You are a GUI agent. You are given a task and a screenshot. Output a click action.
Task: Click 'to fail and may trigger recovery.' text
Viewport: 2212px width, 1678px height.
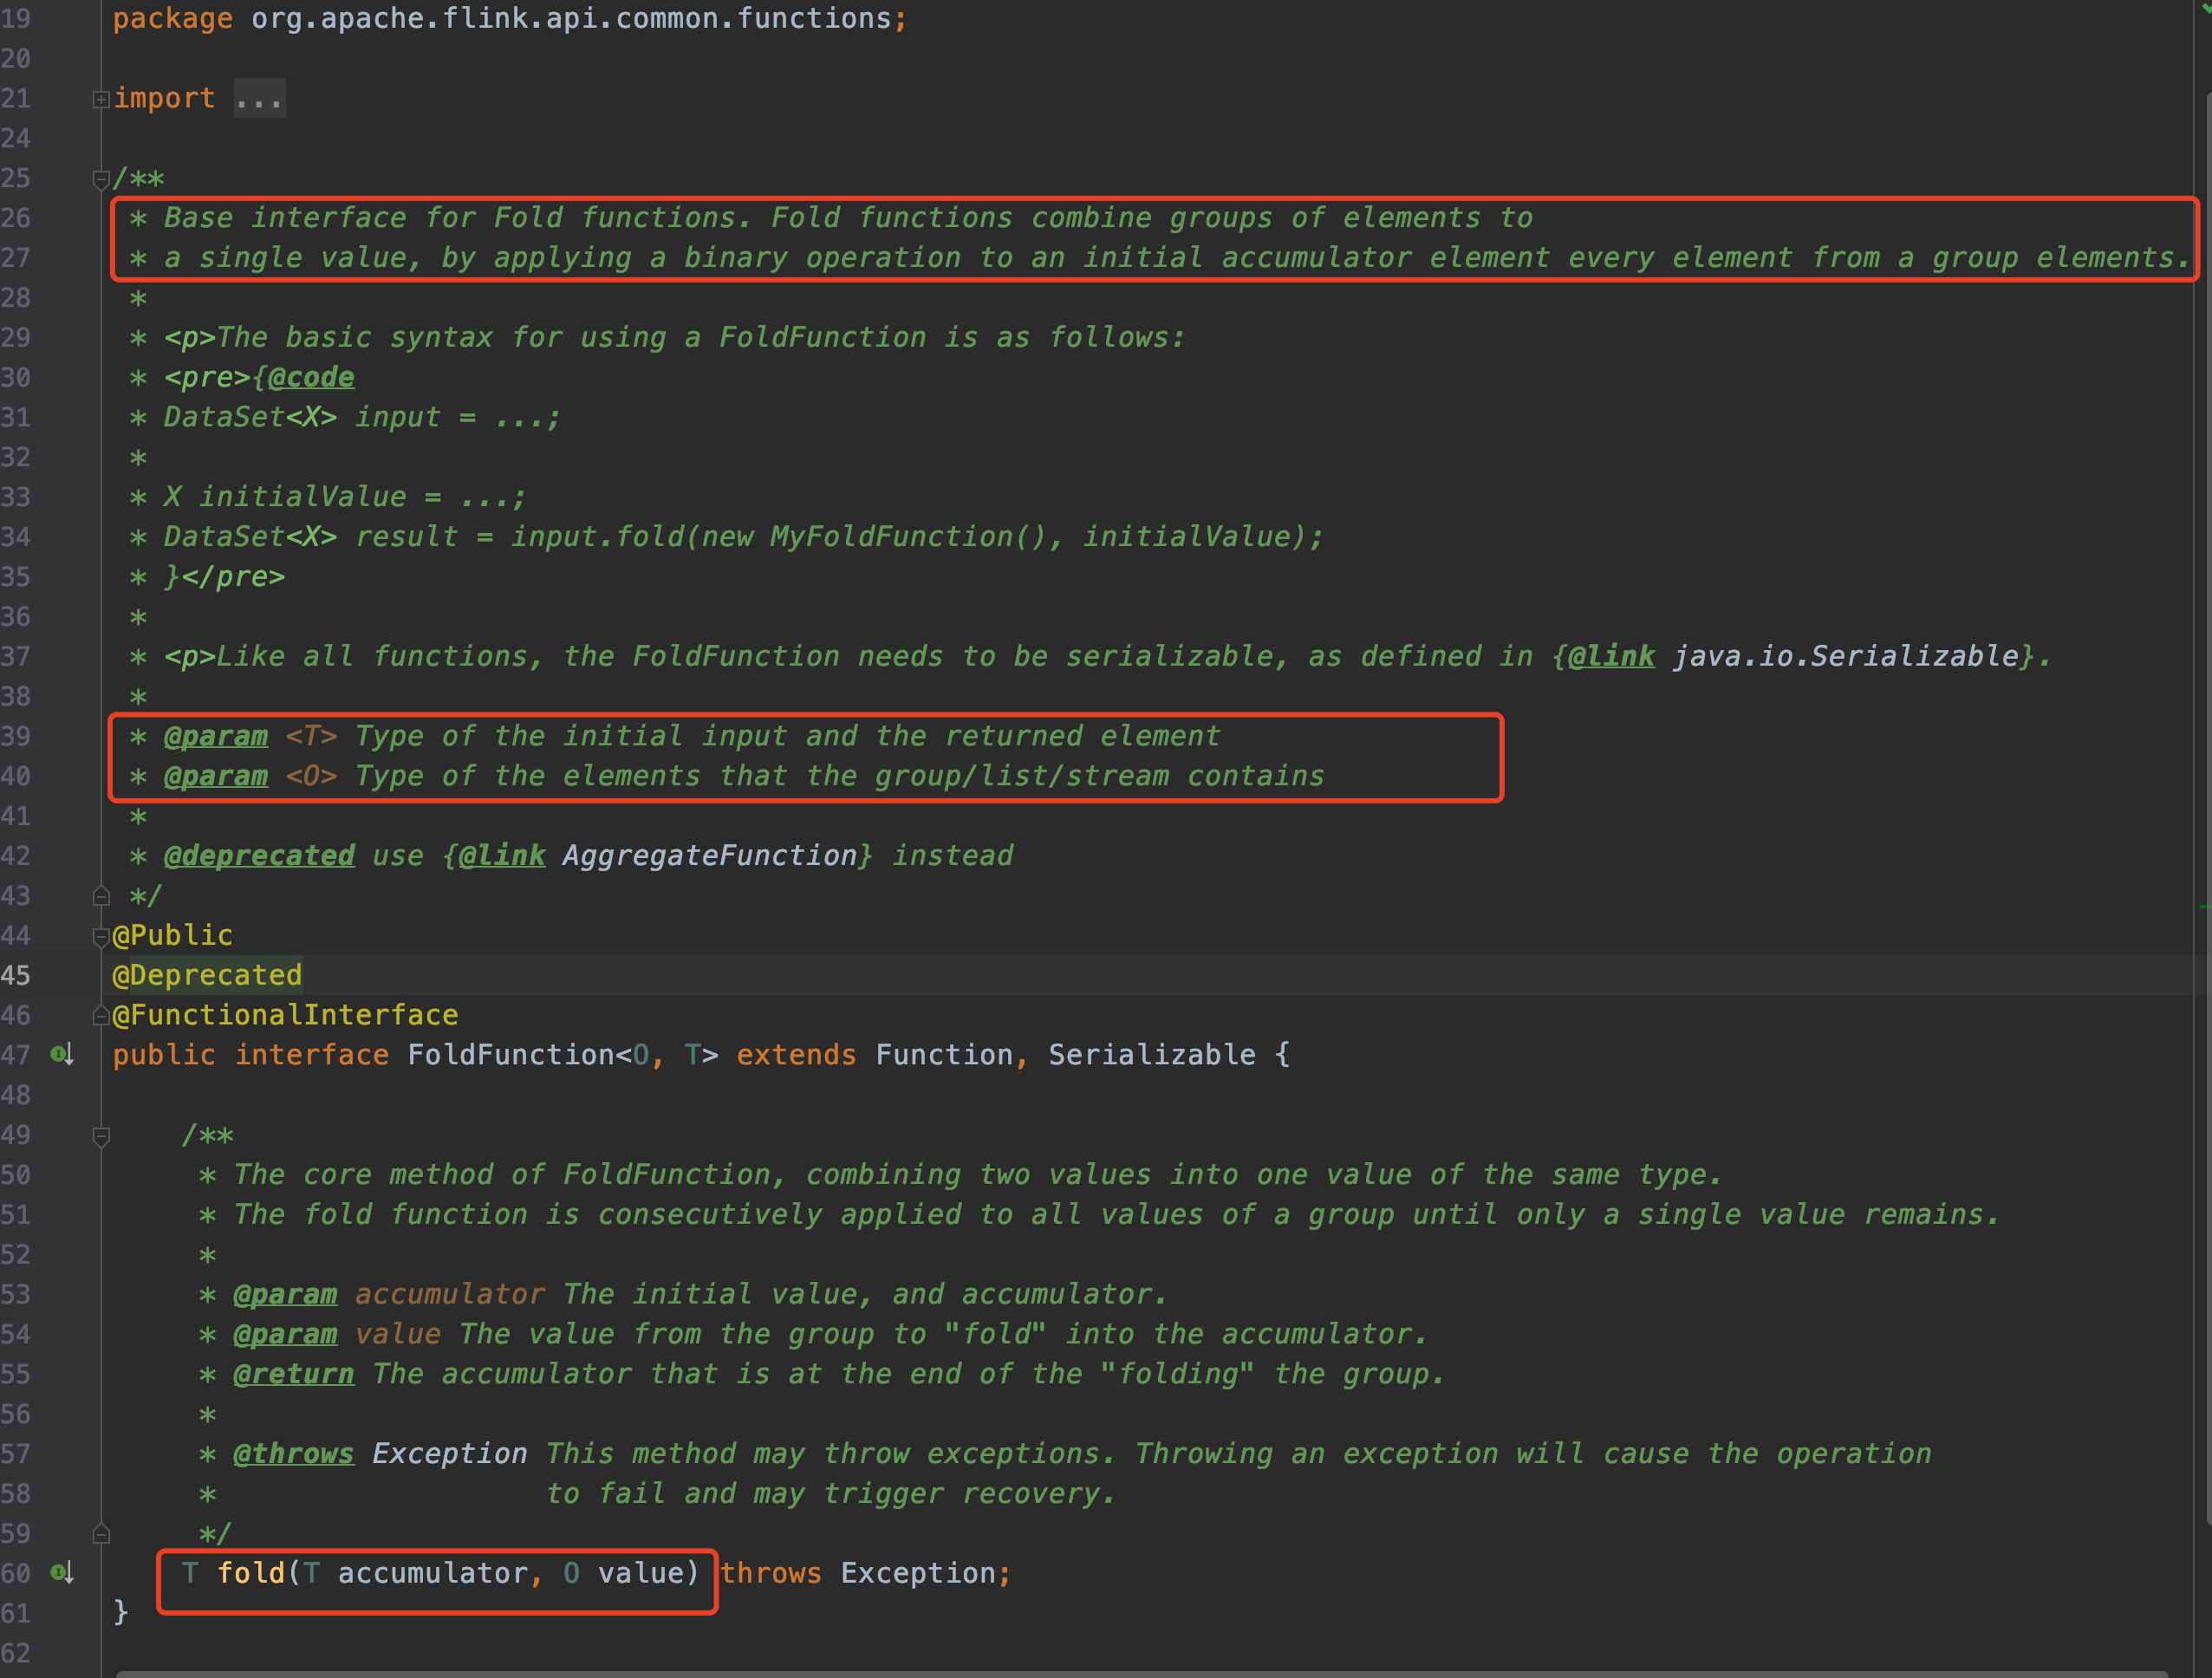coord(830,1493)
